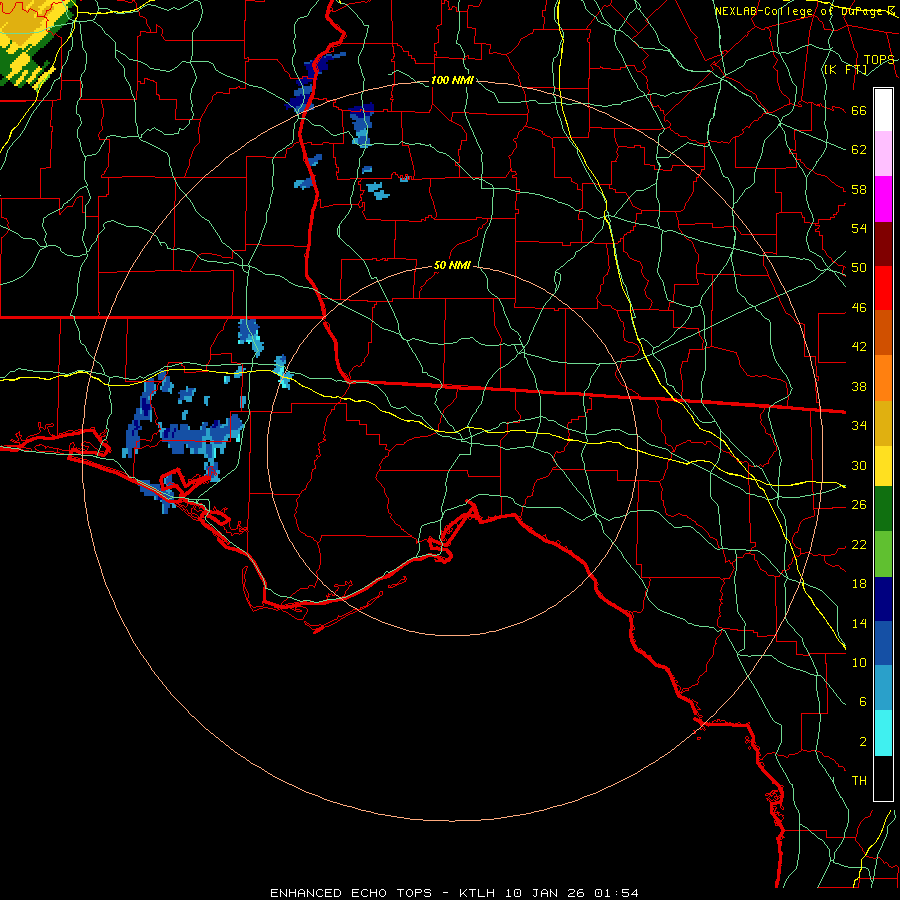Select the cyan swatch near the scale bottom

[x=883, y=733]
